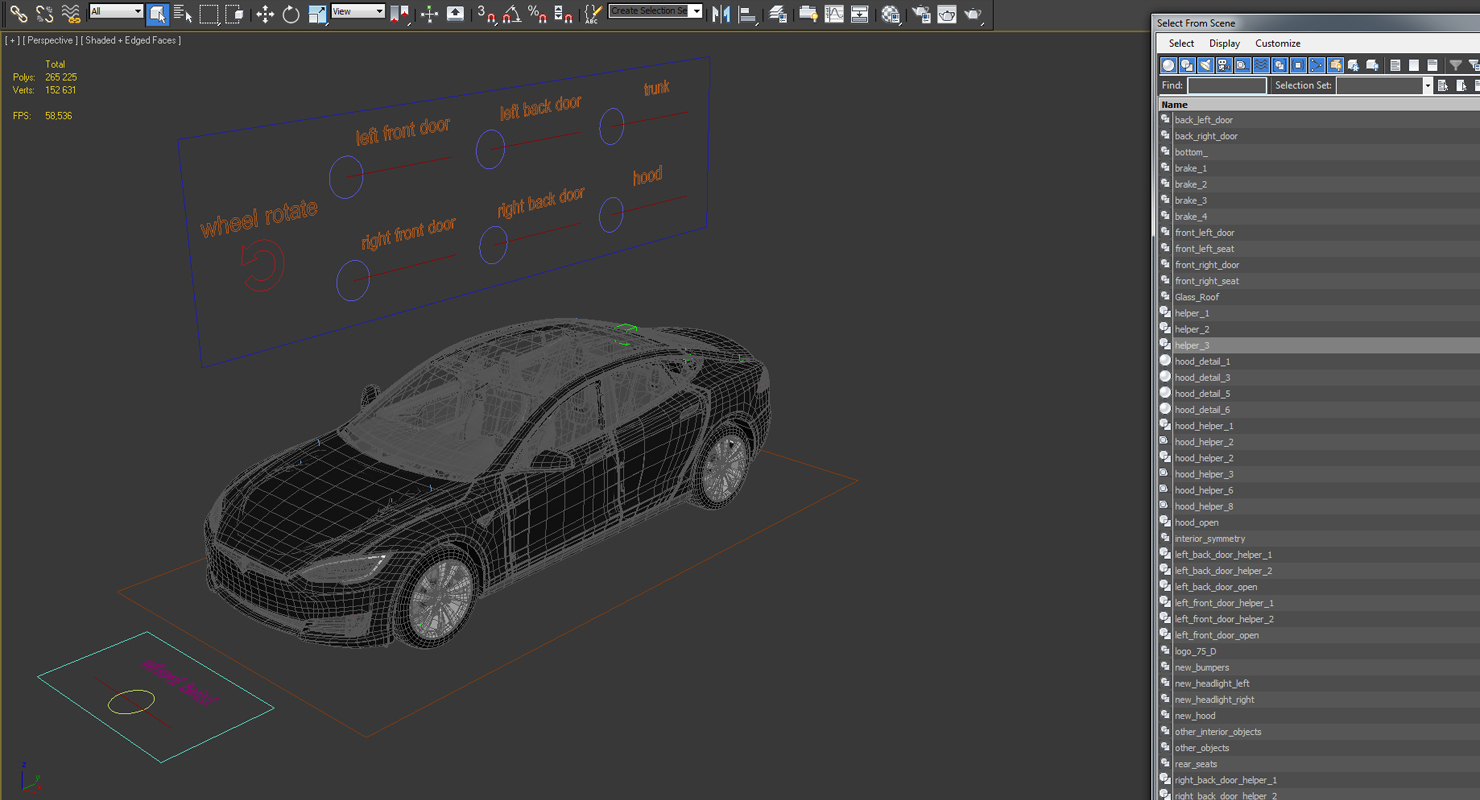1480x800 pixels.
Task: Select left_front_door_open in the list
Action: 1319,635
